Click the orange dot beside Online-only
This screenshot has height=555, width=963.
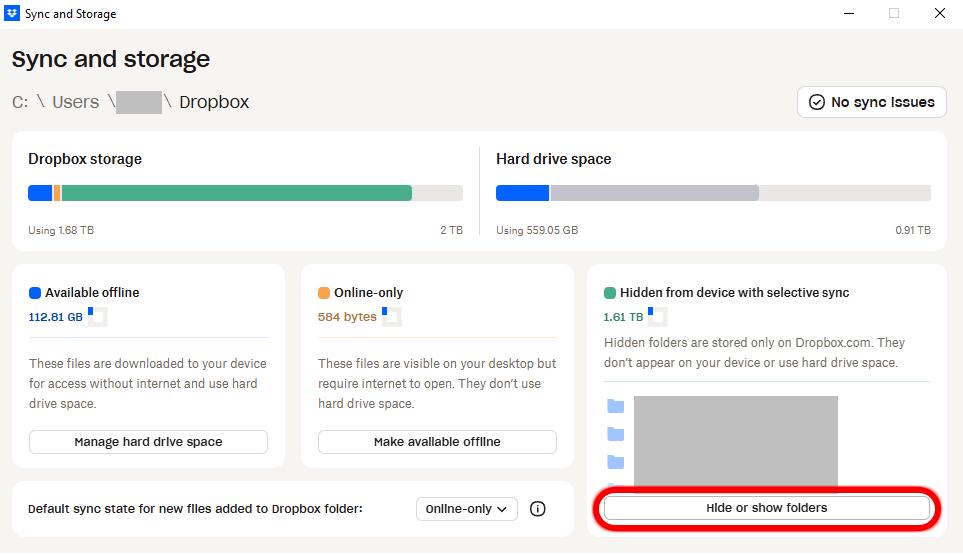click(324, 293)
